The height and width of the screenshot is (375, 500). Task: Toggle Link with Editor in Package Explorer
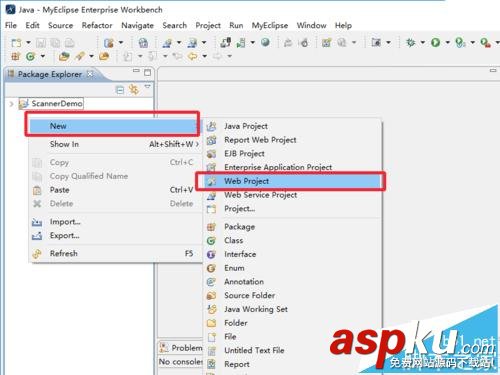point(134,89)
